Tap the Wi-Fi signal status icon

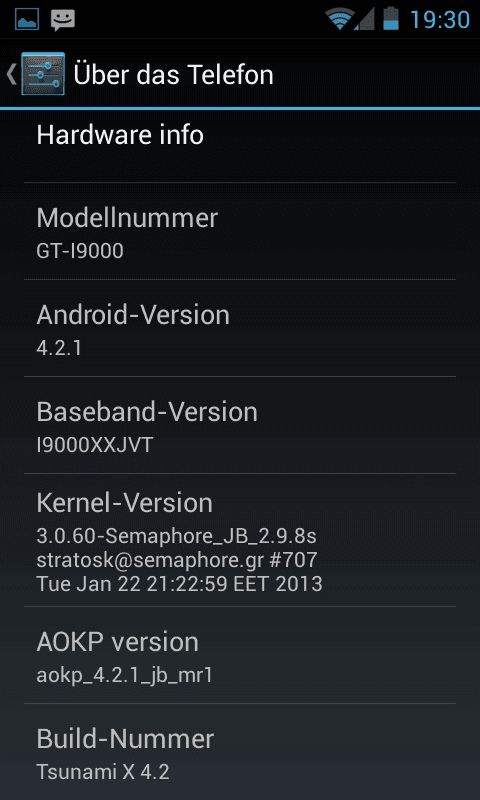point(340,19)
